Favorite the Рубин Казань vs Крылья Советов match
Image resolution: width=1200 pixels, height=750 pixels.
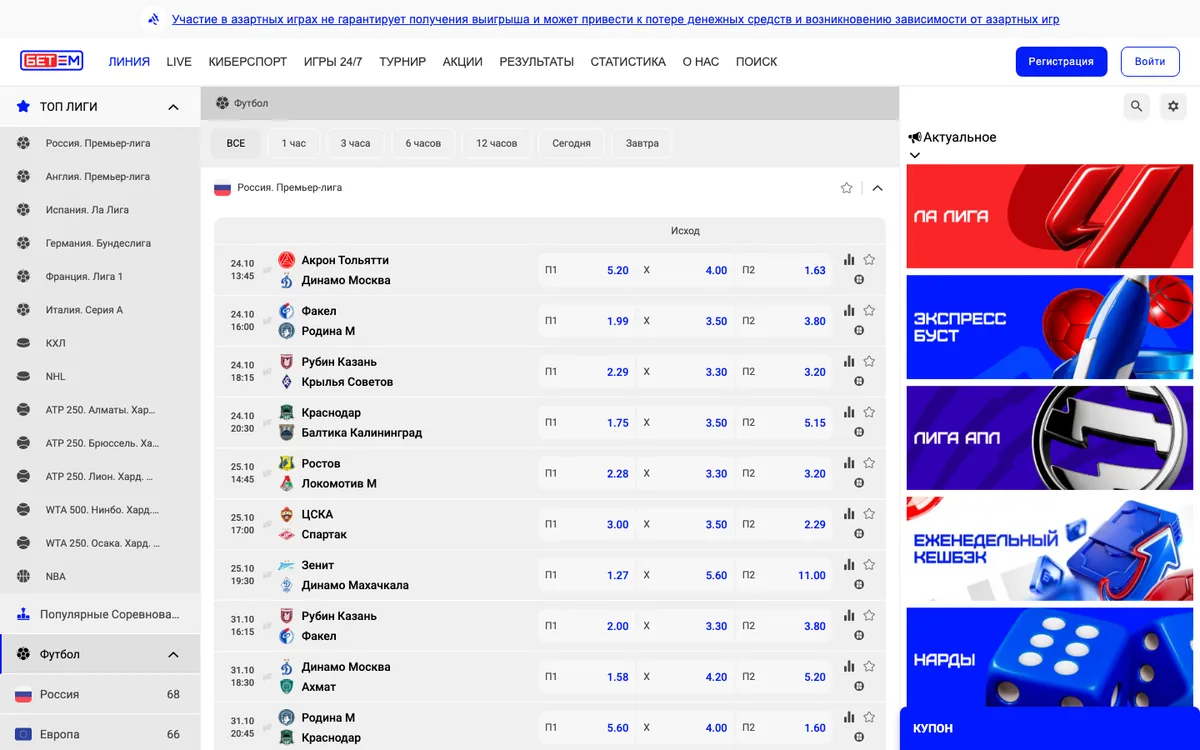tap(869, 362)
